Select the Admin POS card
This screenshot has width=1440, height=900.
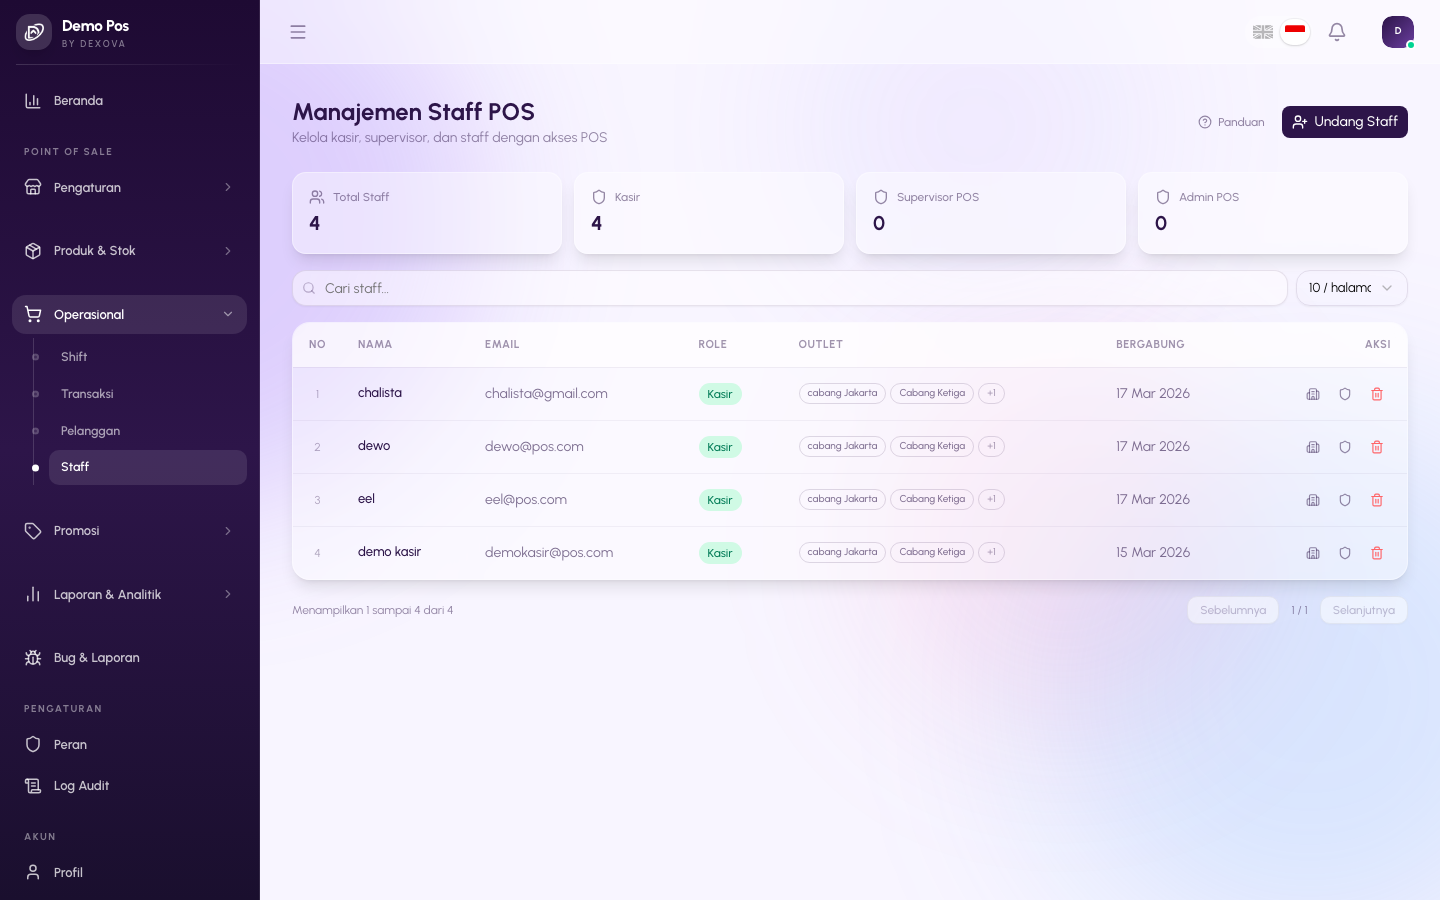[1273, 213]
